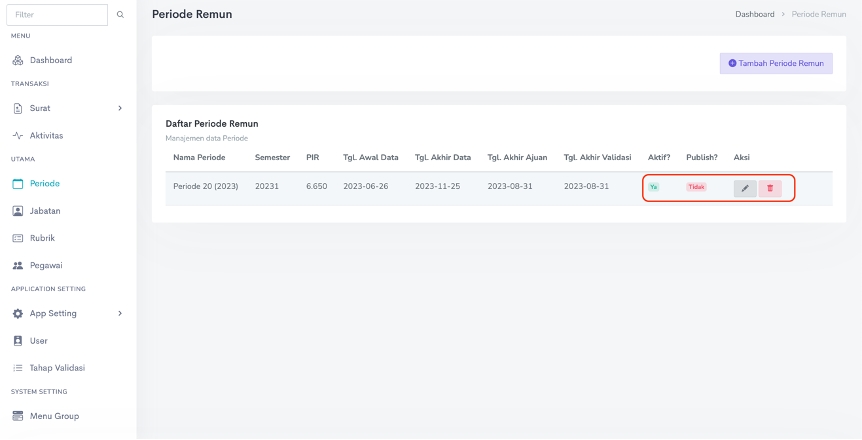Toggle the green 'Ya' Aktif badge
This screenshot has height=440, width=862.
tap(653, 187)
